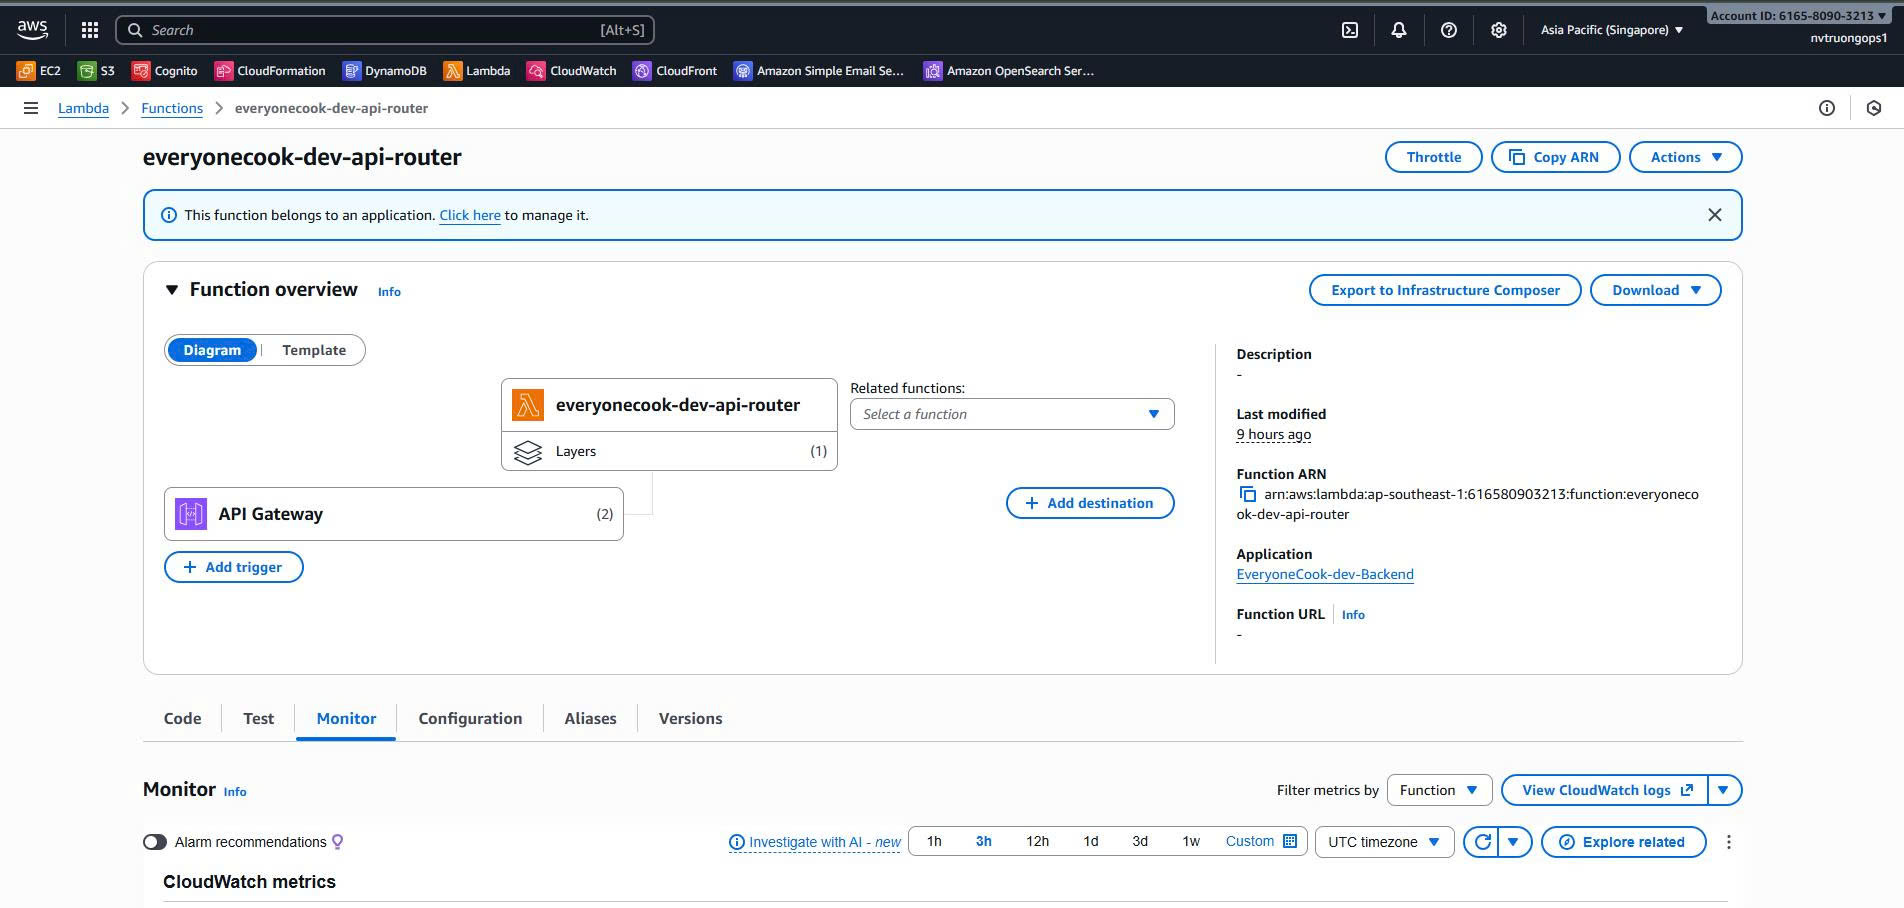Open the services grid menu
The image size is (1904, 908).
(90, 30)
